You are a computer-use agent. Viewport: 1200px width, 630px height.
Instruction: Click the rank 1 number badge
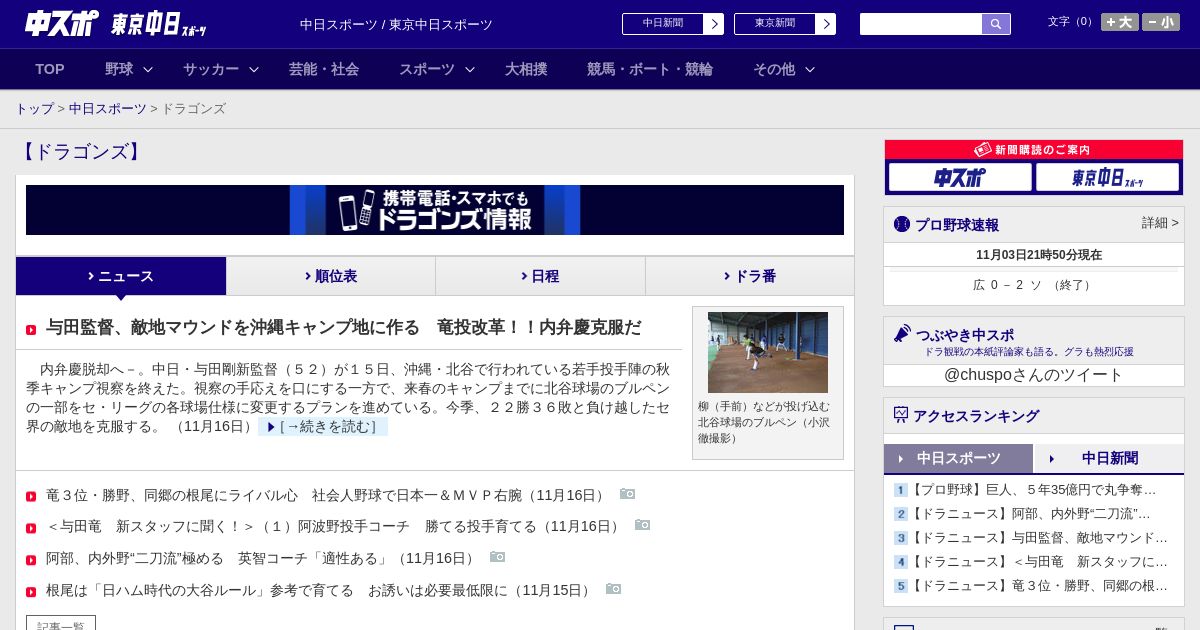(x=900, y=490)
